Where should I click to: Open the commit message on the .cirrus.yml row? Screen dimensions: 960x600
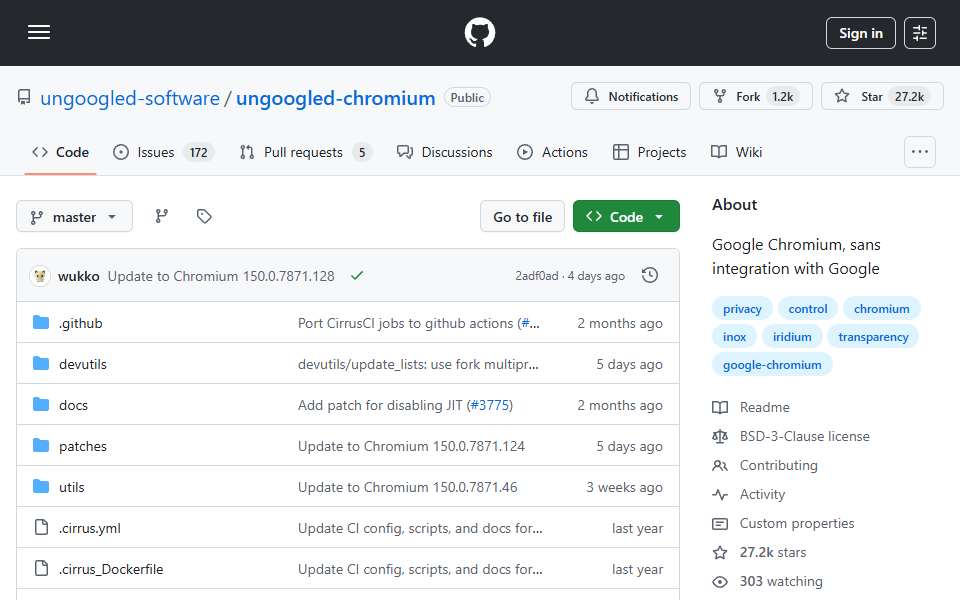[420, 528]
